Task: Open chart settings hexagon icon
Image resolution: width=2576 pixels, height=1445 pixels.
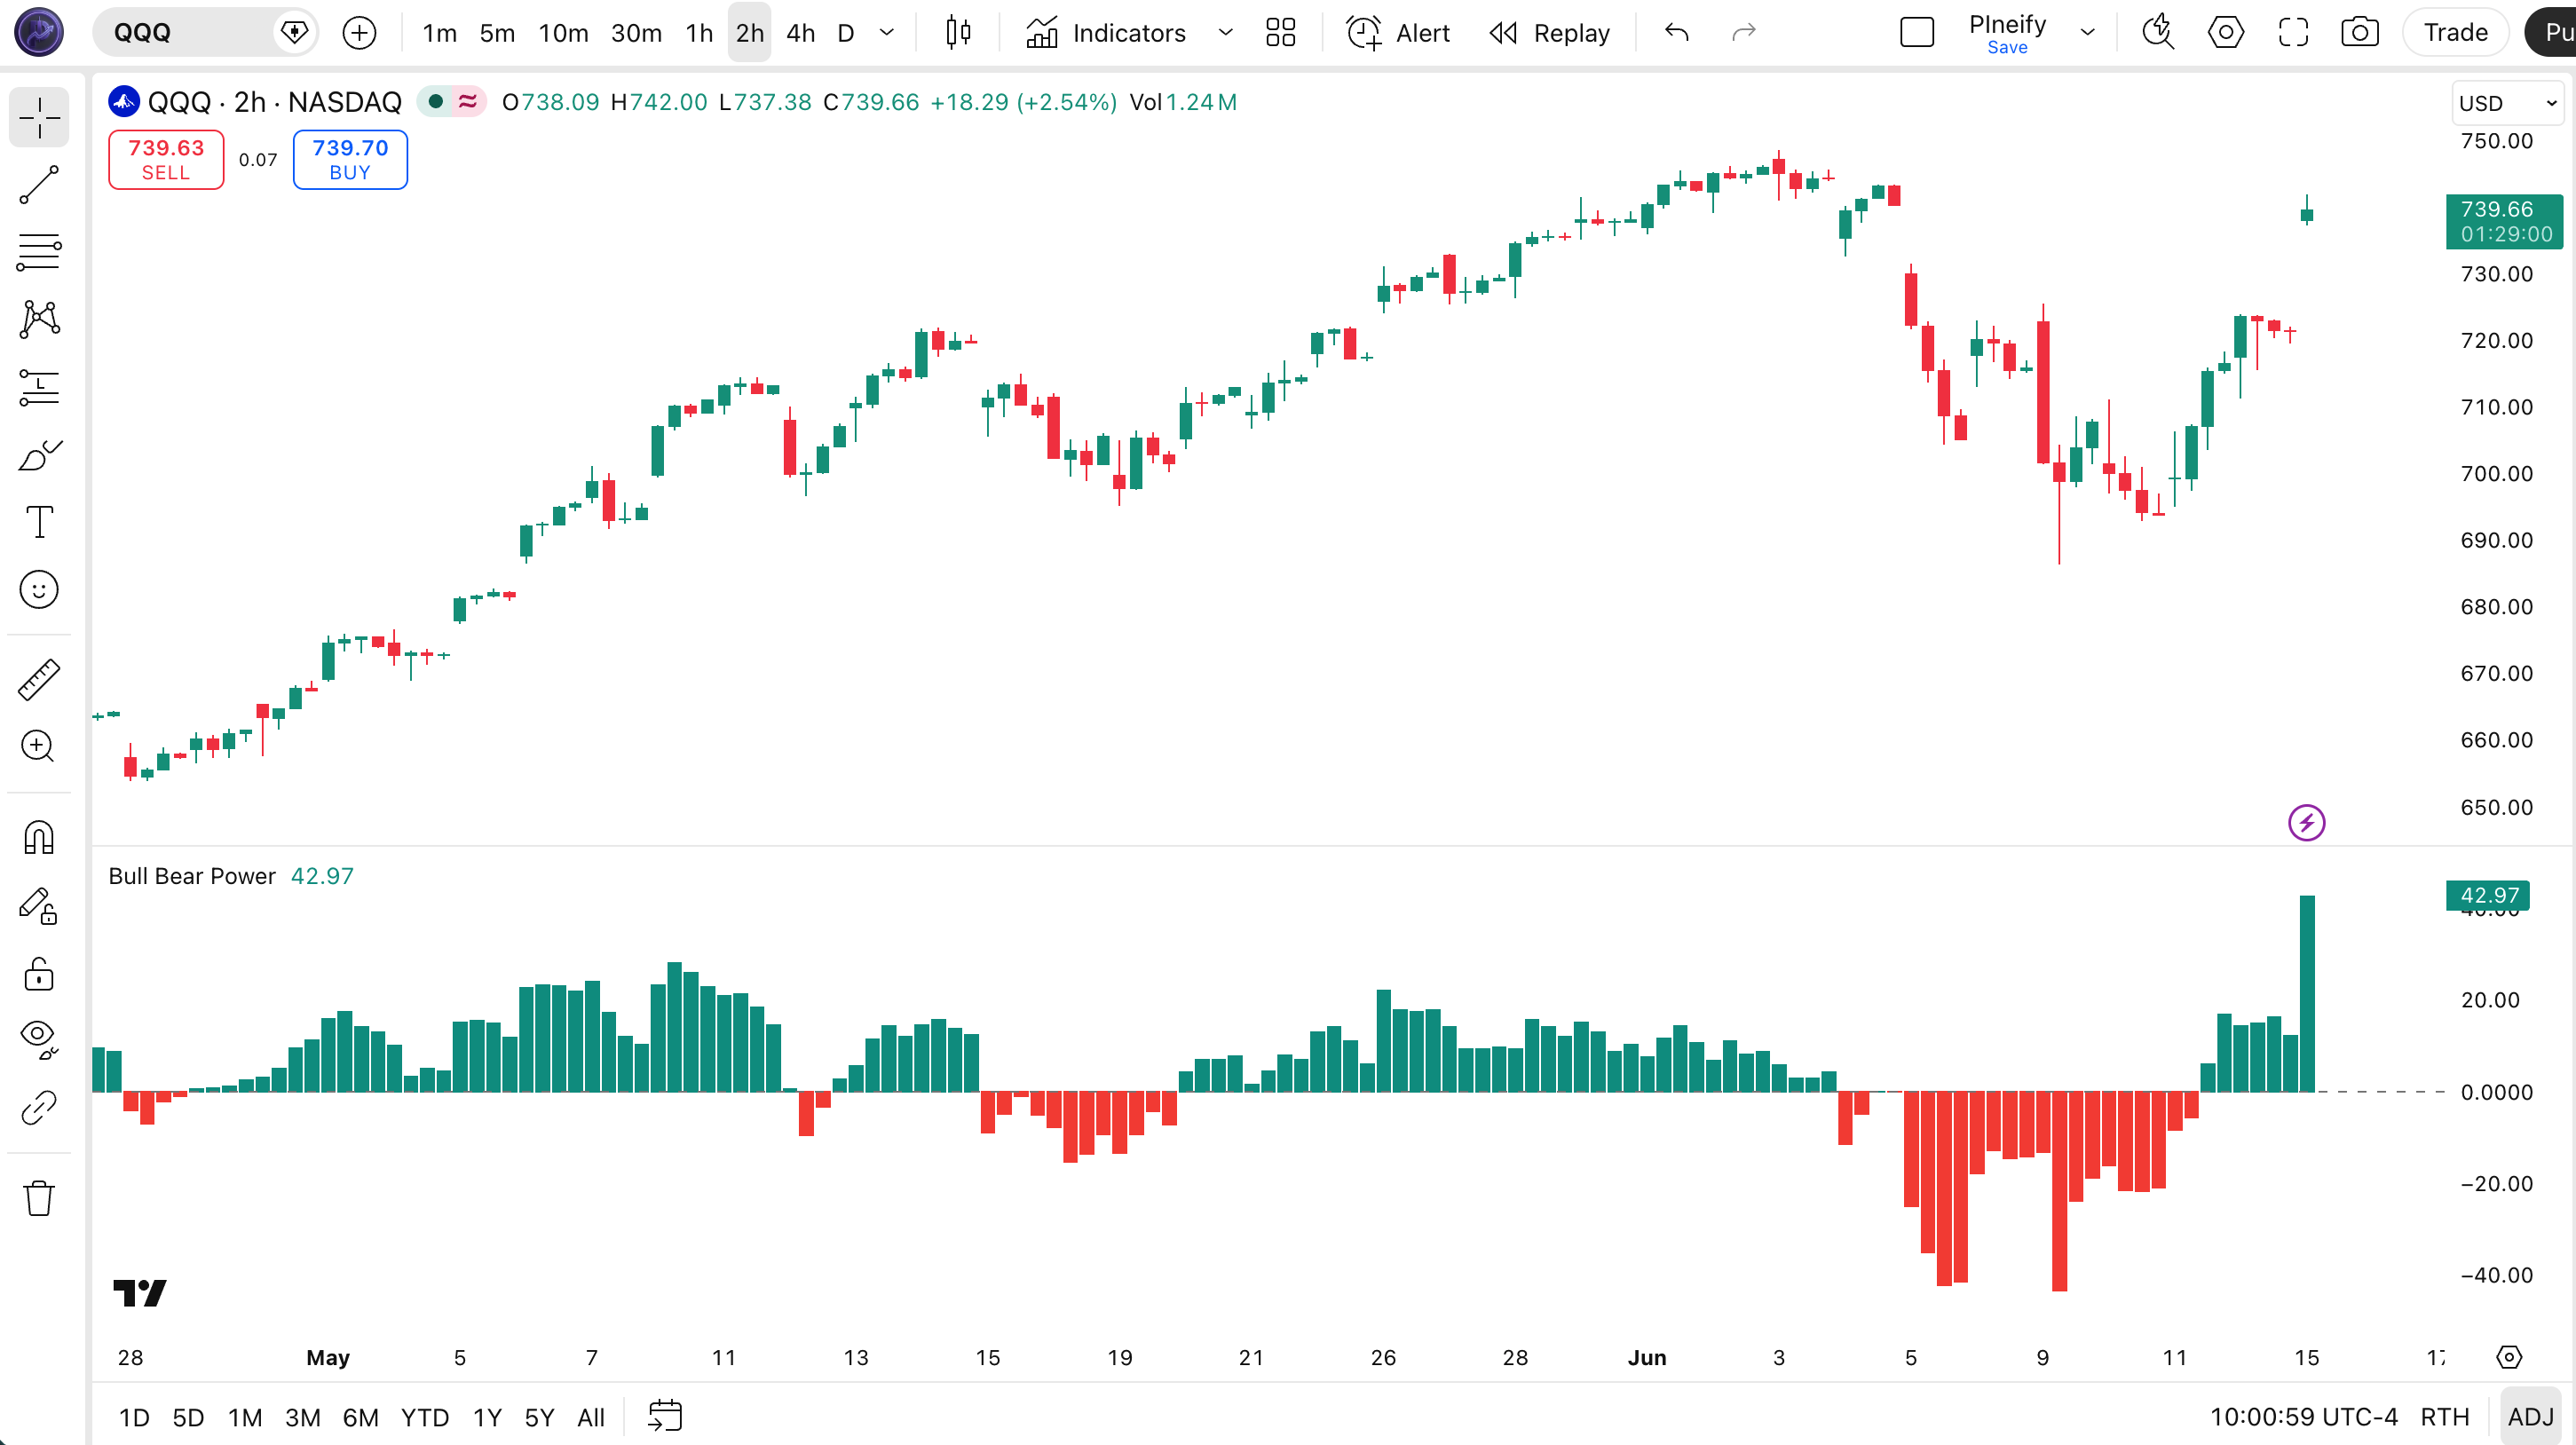Action: point(2225,33)
